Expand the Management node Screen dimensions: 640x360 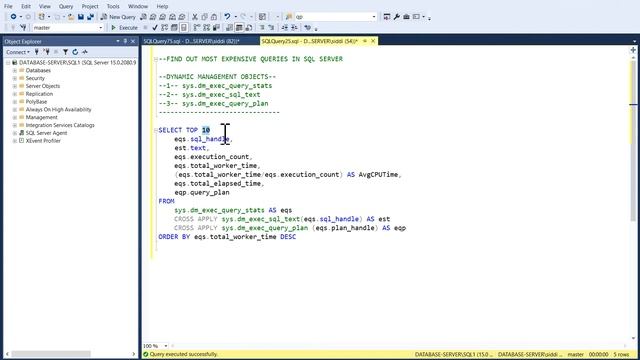[15, 118]
